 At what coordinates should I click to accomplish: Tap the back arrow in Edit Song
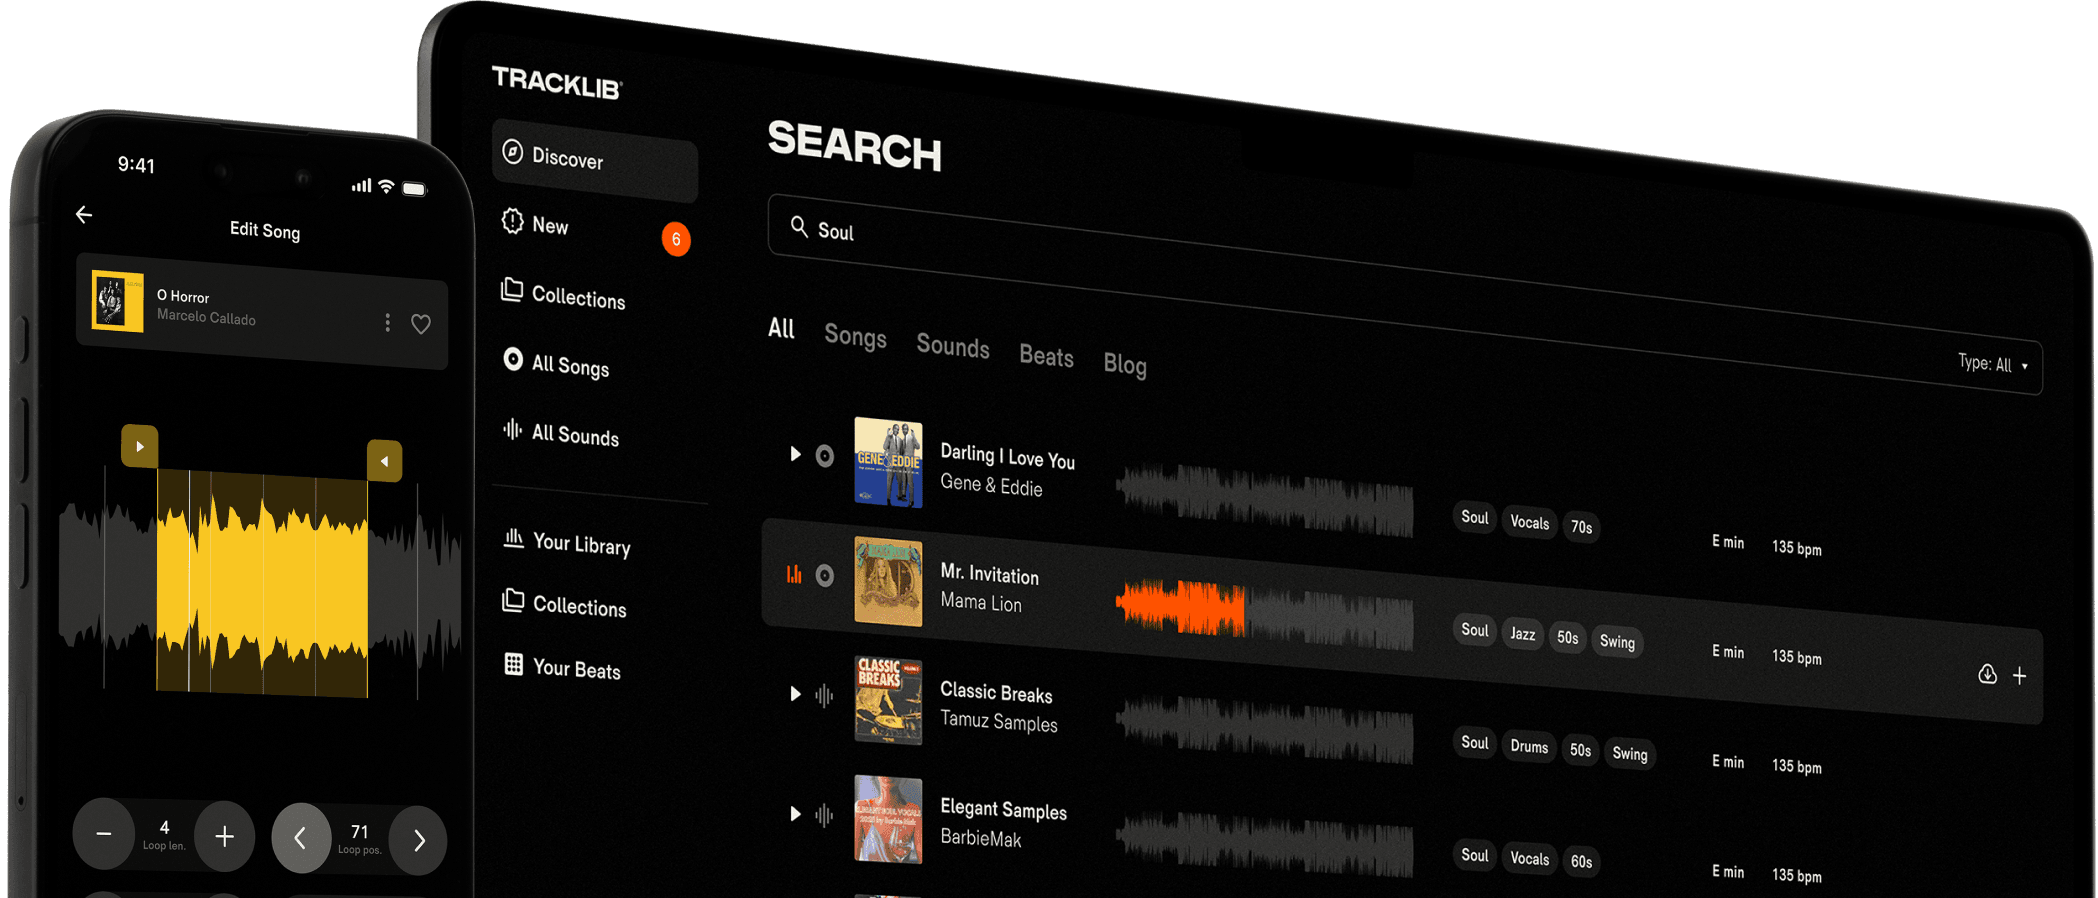pos(84,214)
